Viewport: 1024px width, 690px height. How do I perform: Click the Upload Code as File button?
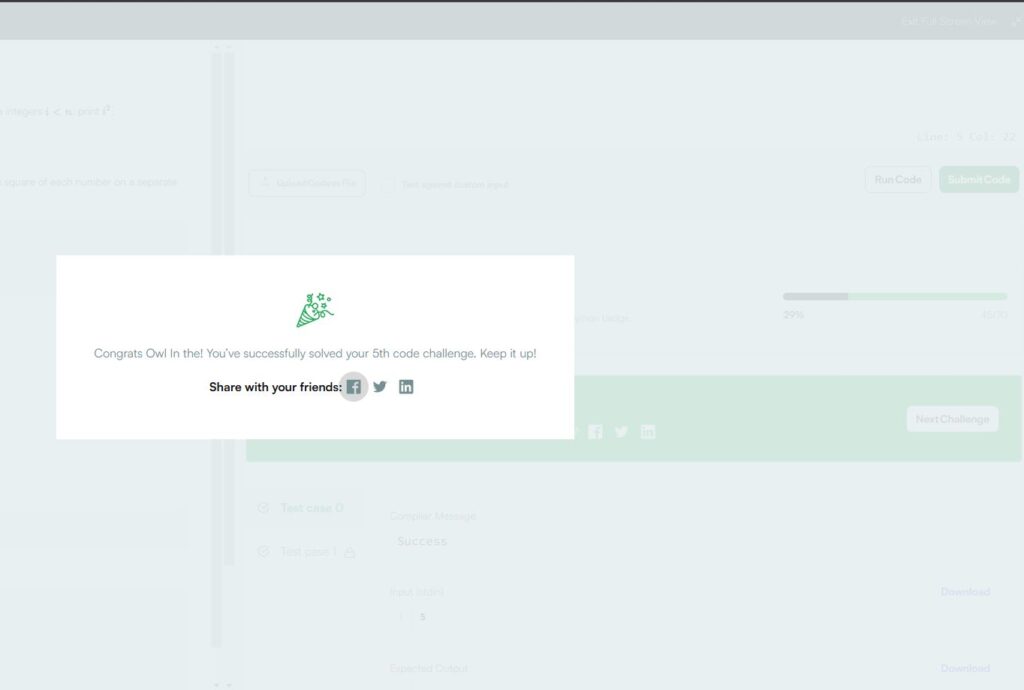[x=307, y=183]
